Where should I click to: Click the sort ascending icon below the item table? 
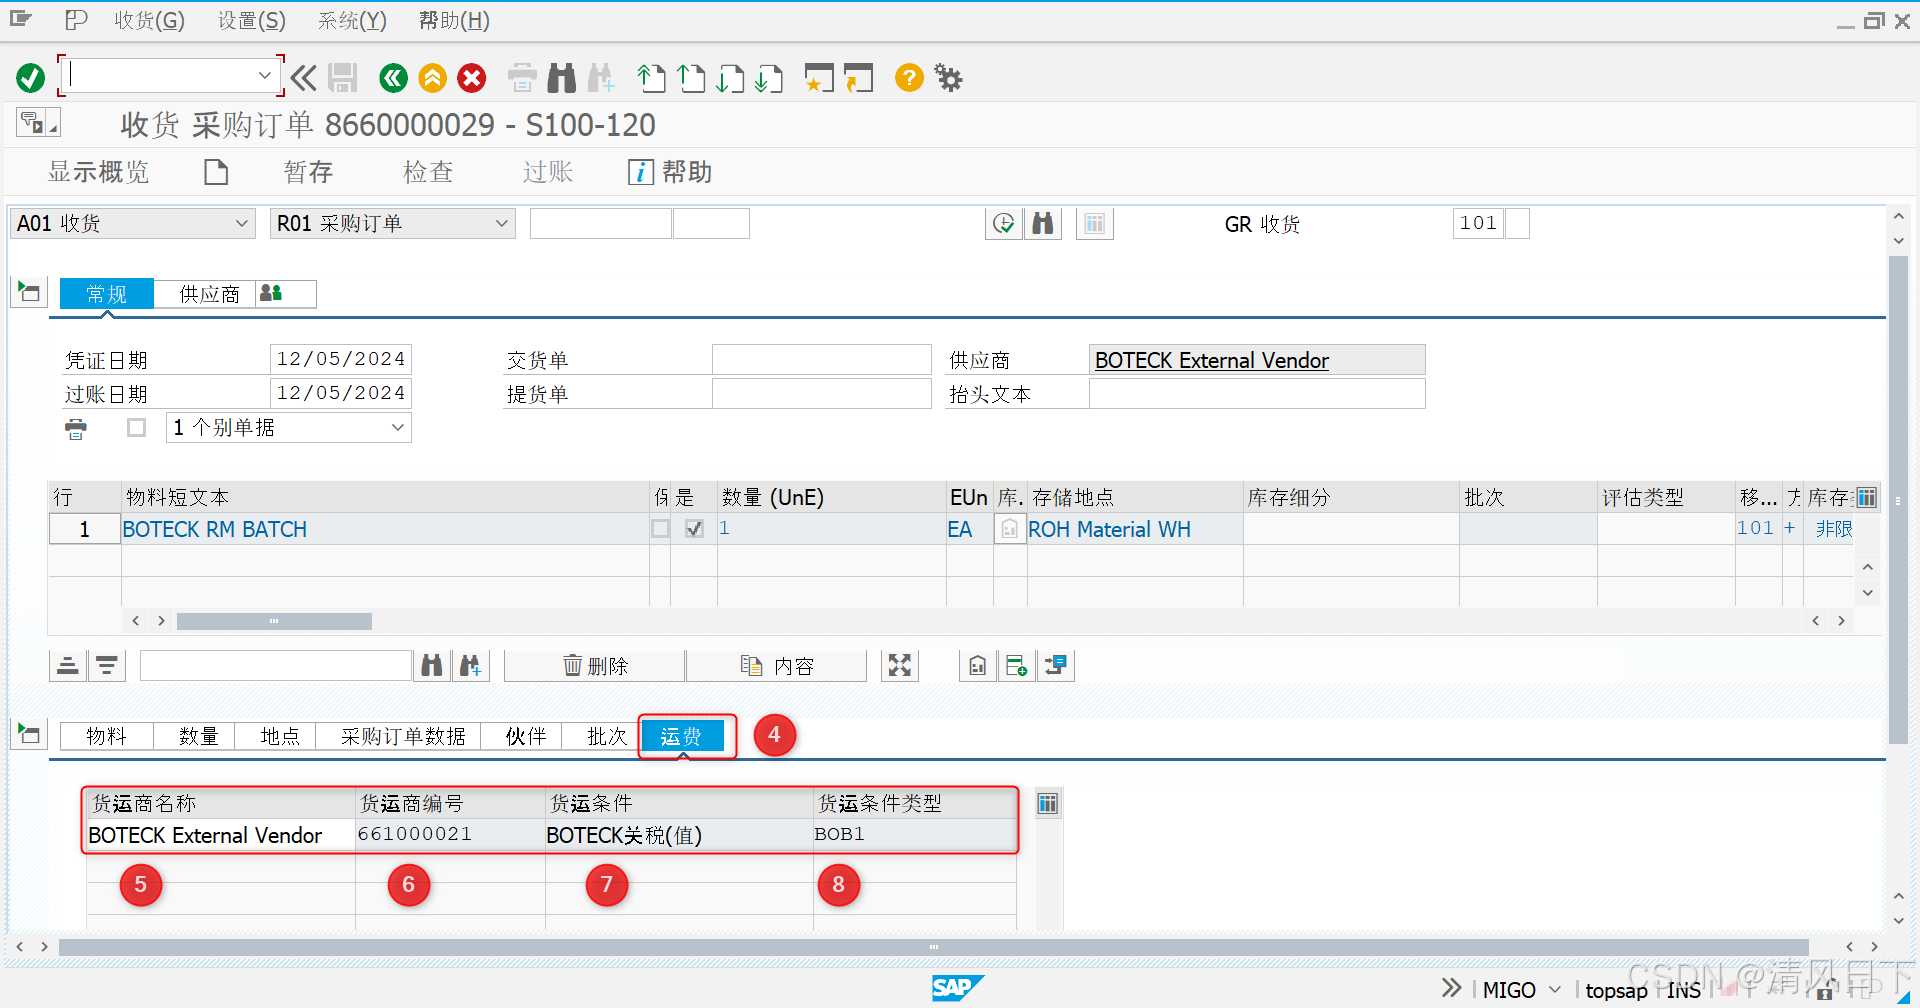pyautogui.click(x=68, y=666)
